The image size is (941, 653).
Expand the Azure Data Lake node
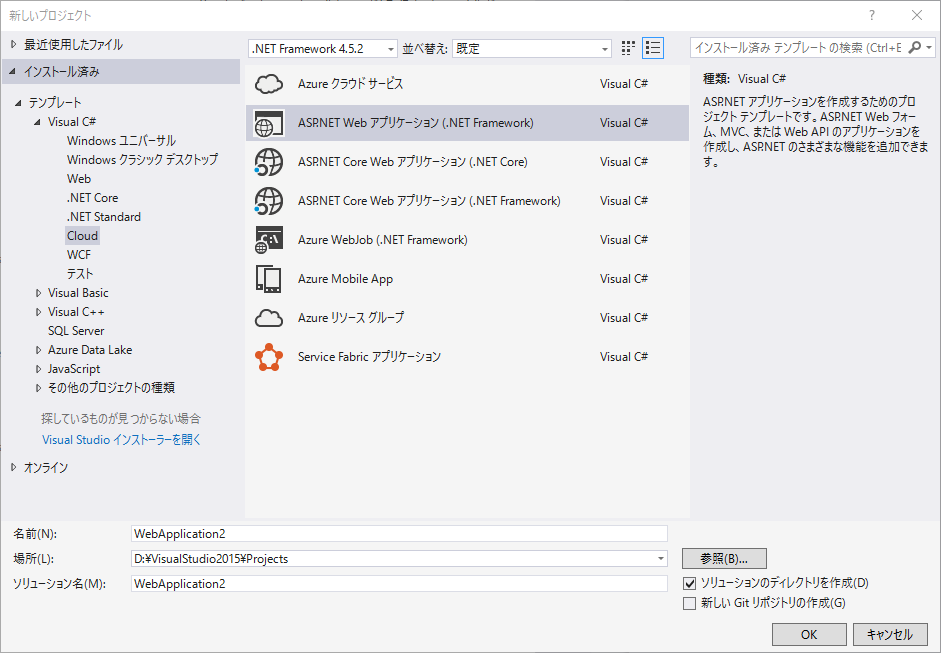pyautogui.click(x=38, y=350)
